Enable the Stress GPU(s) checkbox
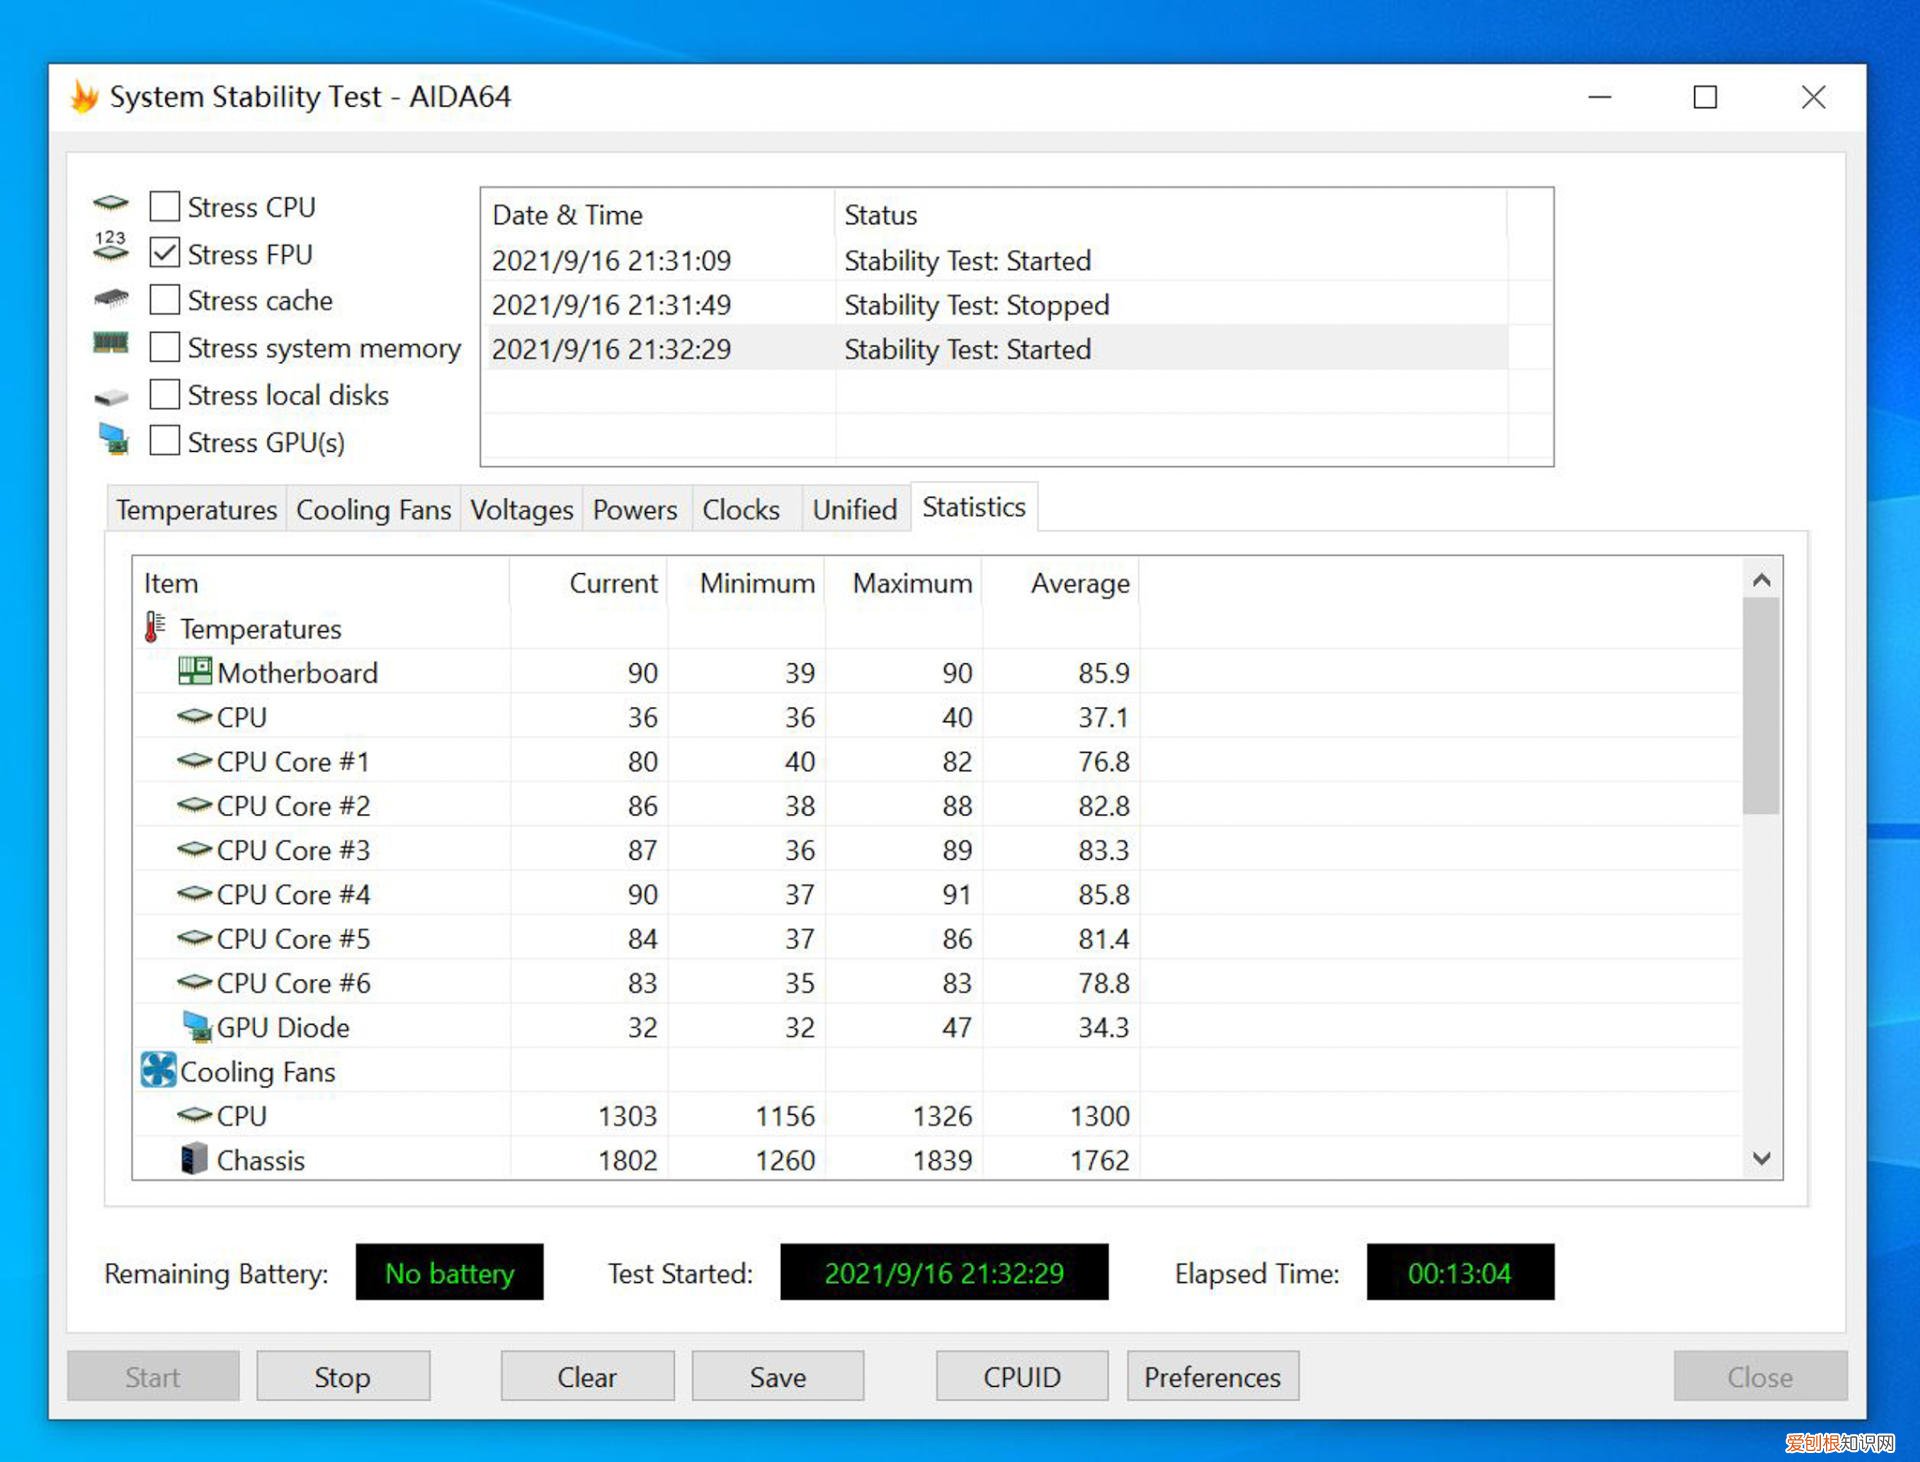The width and height of the screenshot is (1920, 1462). point(165,441)
